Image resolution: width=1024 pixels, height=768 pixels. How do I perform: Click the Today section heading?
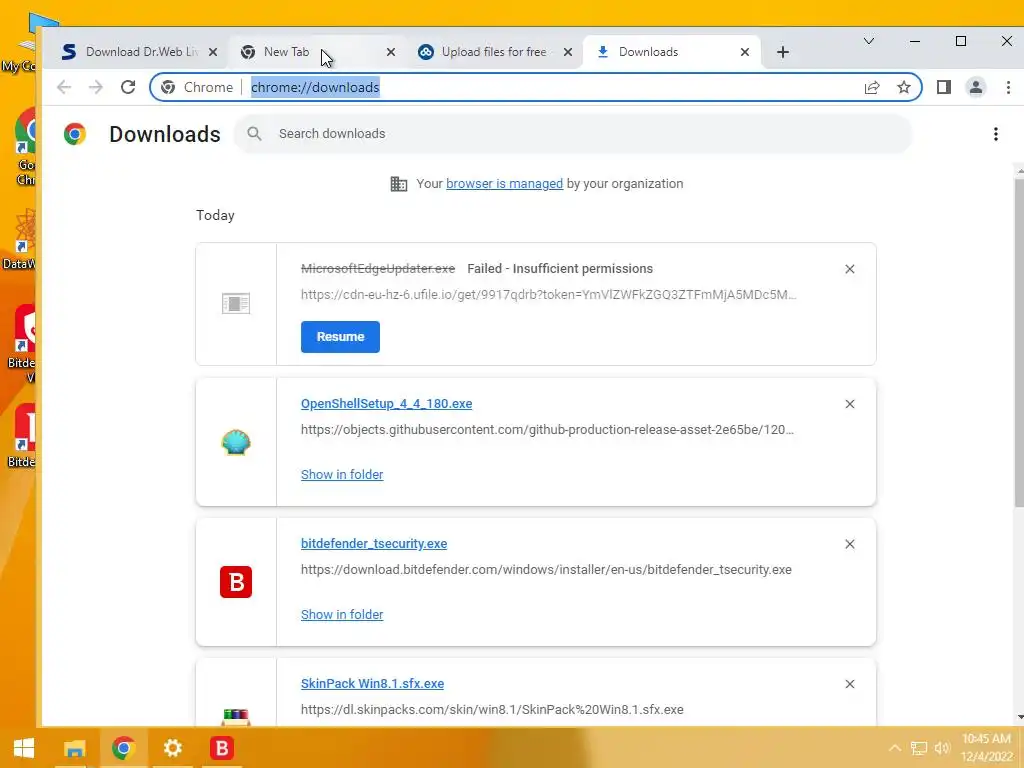click(215, 216)
